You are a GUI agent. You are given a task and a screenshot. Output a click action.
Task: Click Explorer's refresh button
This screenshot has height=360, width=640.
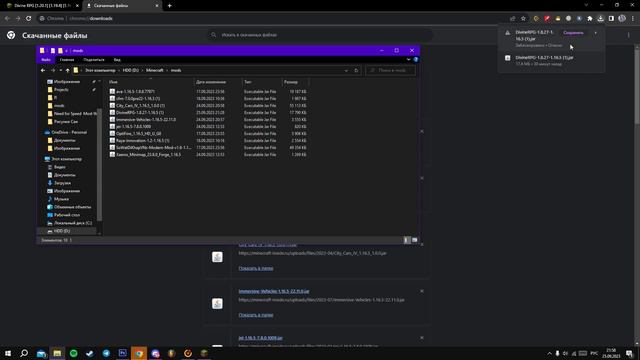pos(356,70)
